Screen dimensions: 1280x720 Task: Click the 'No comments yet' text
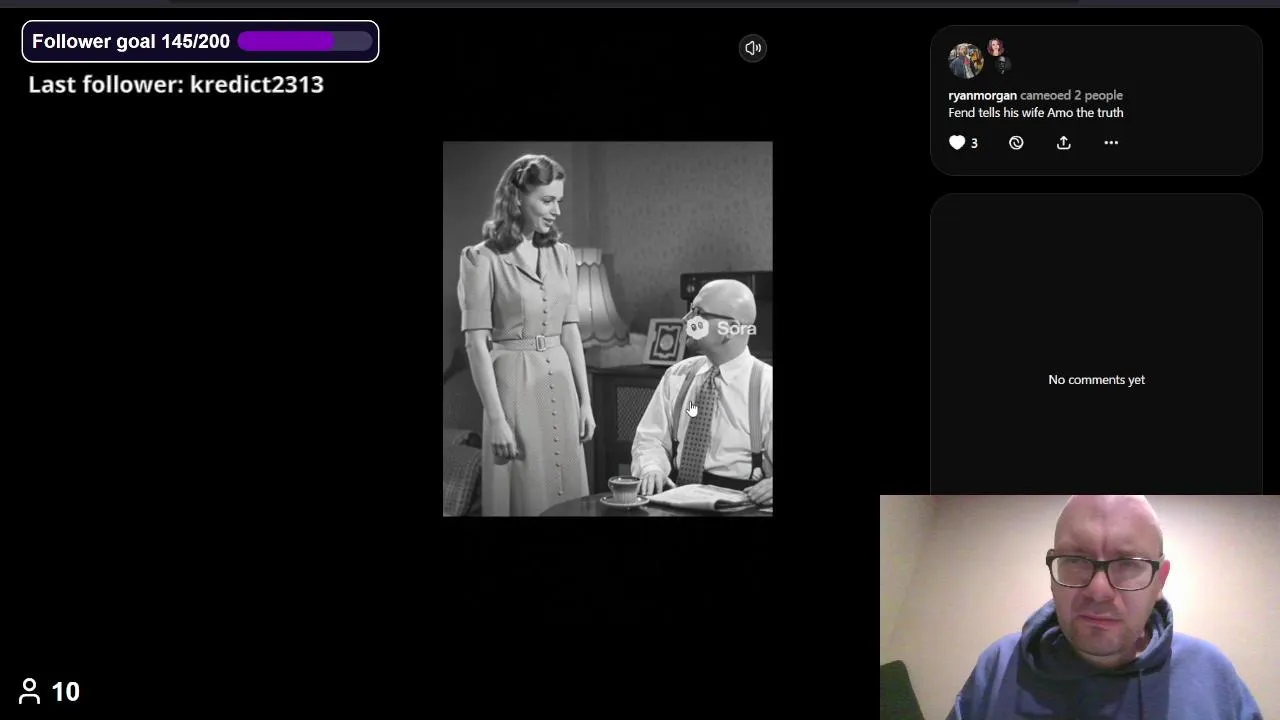tap(1096, 380)
